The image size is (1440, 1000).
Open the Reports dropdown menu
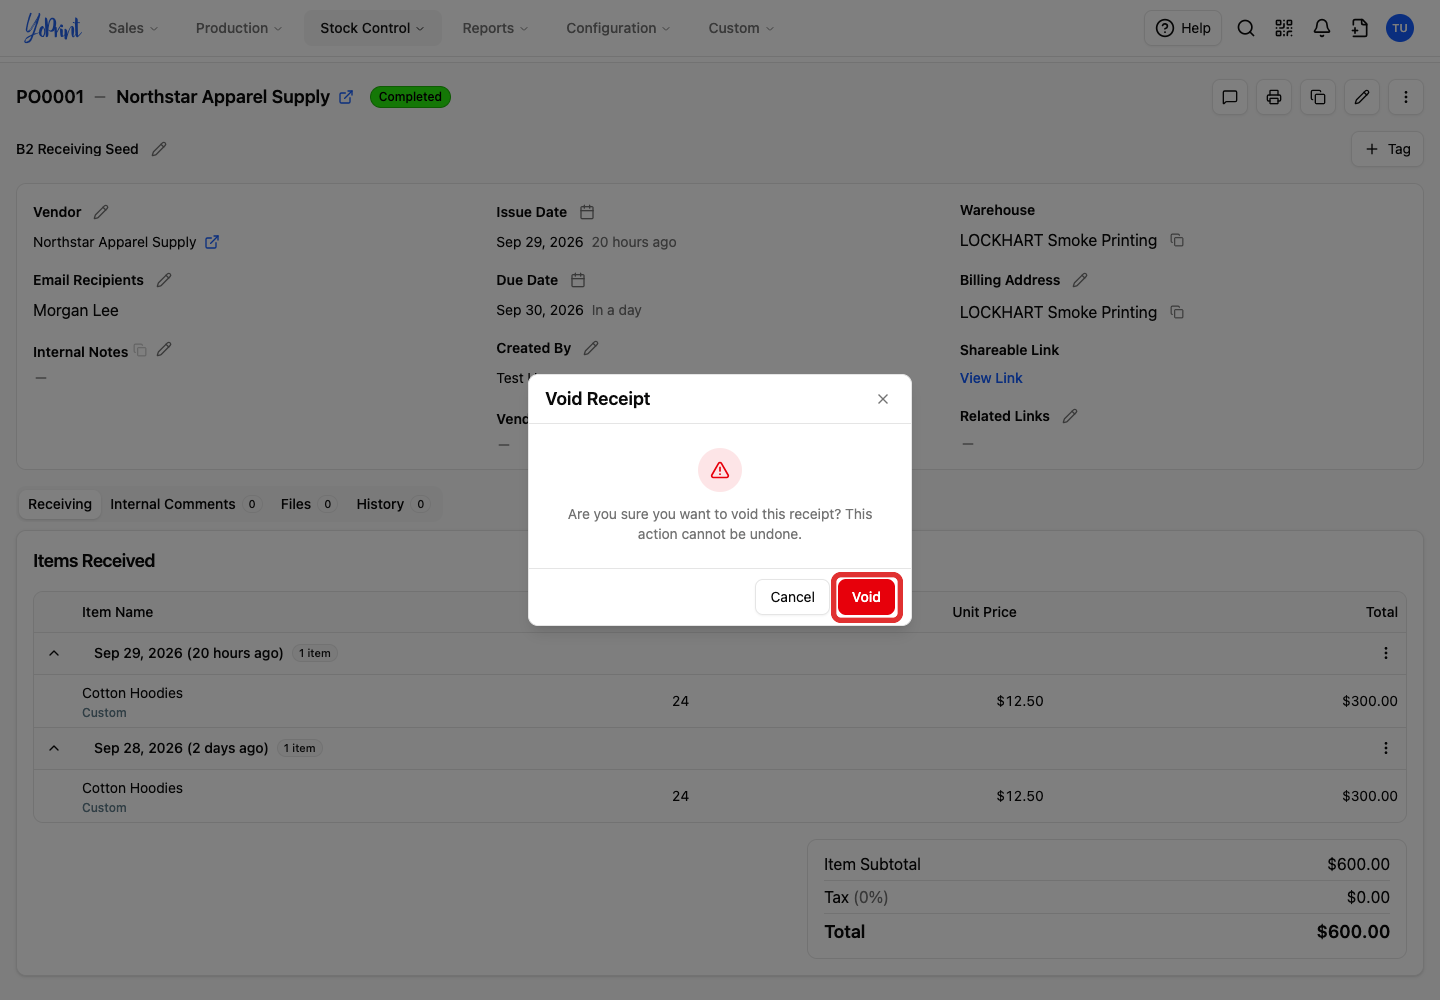pos(495,28)
